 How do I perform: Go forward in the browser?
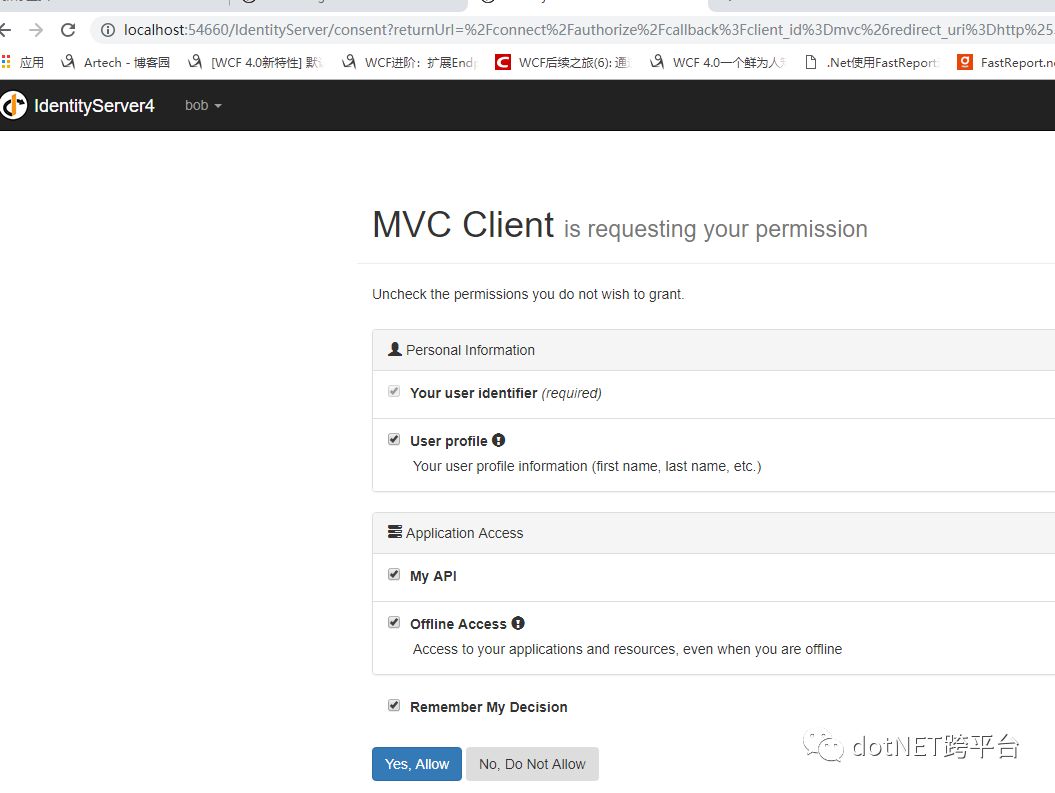coord(36,30)
